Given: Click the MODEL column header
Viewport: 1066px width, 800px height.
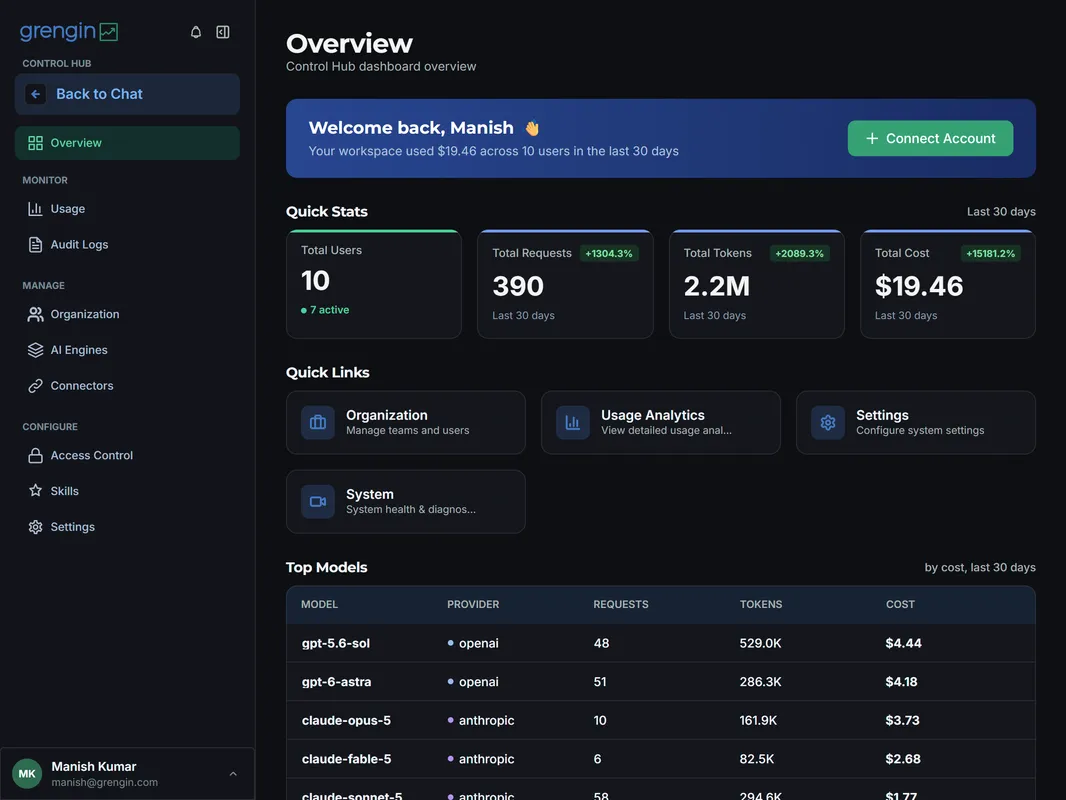Looking at the screenshot, I should coord(320,604).
